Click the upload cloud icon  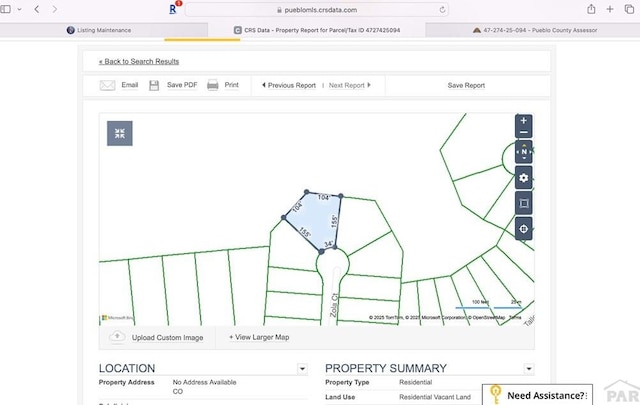117,337
